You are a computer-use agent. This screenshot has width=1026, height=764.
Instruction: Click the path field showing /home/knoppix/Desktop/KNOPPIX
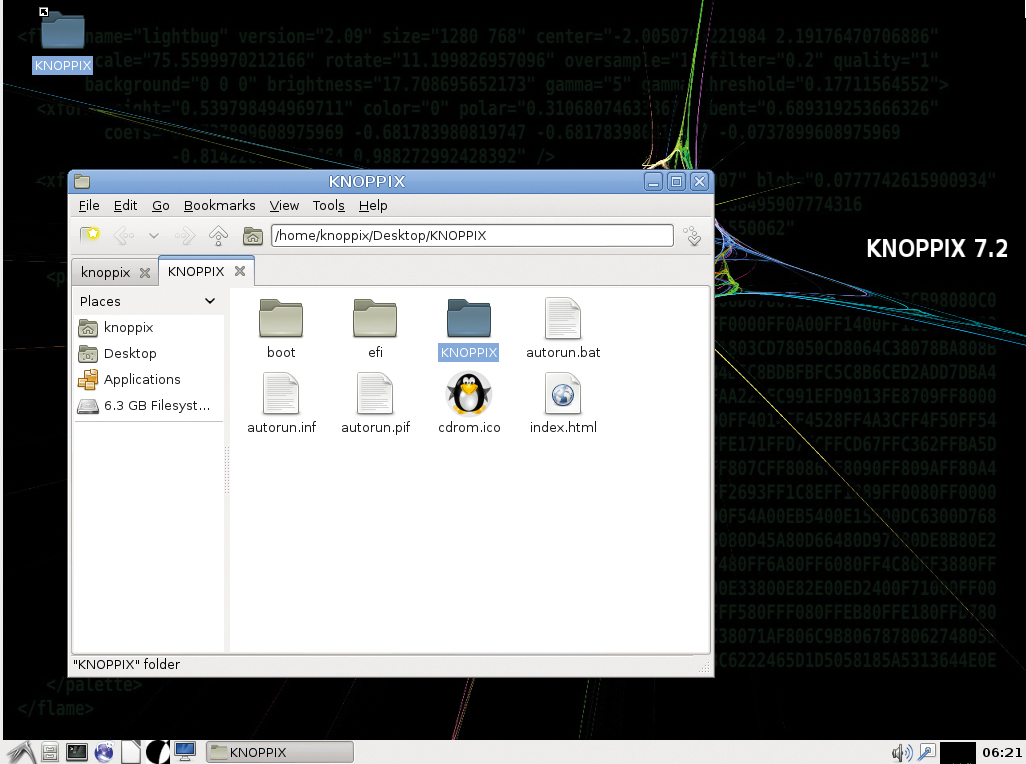pyautogui.click(x=472, y=235)
